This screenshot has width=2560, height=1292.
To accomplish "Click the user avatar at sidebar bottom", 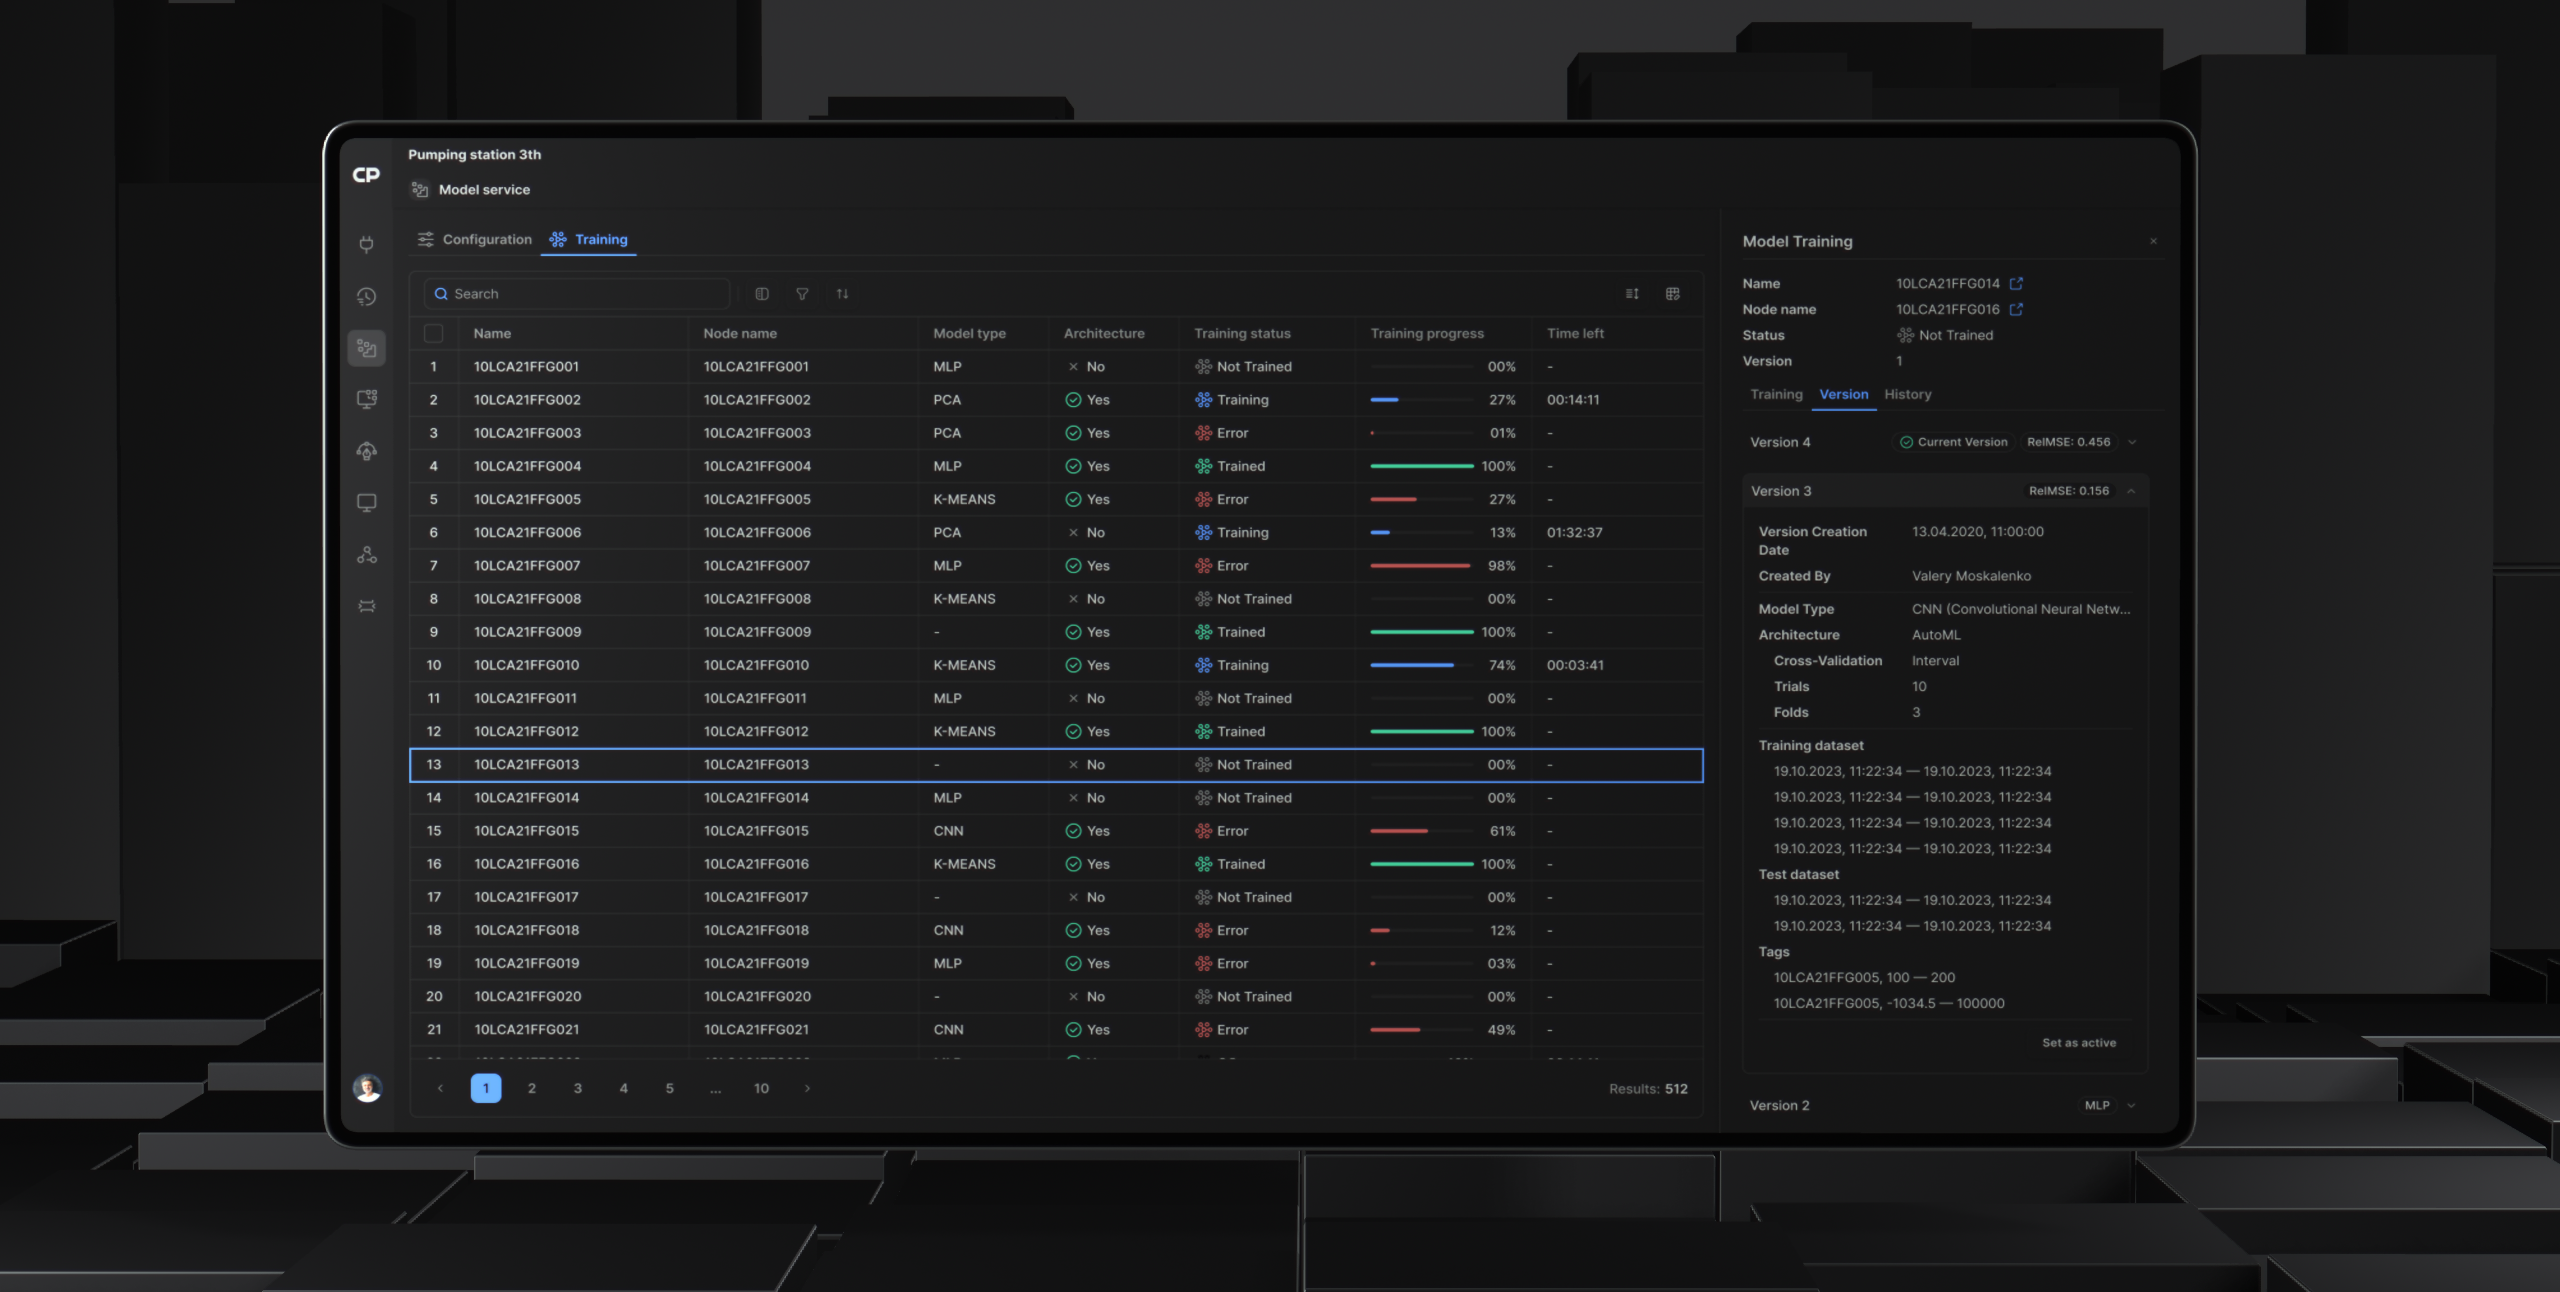I will tap(367, 1088).
